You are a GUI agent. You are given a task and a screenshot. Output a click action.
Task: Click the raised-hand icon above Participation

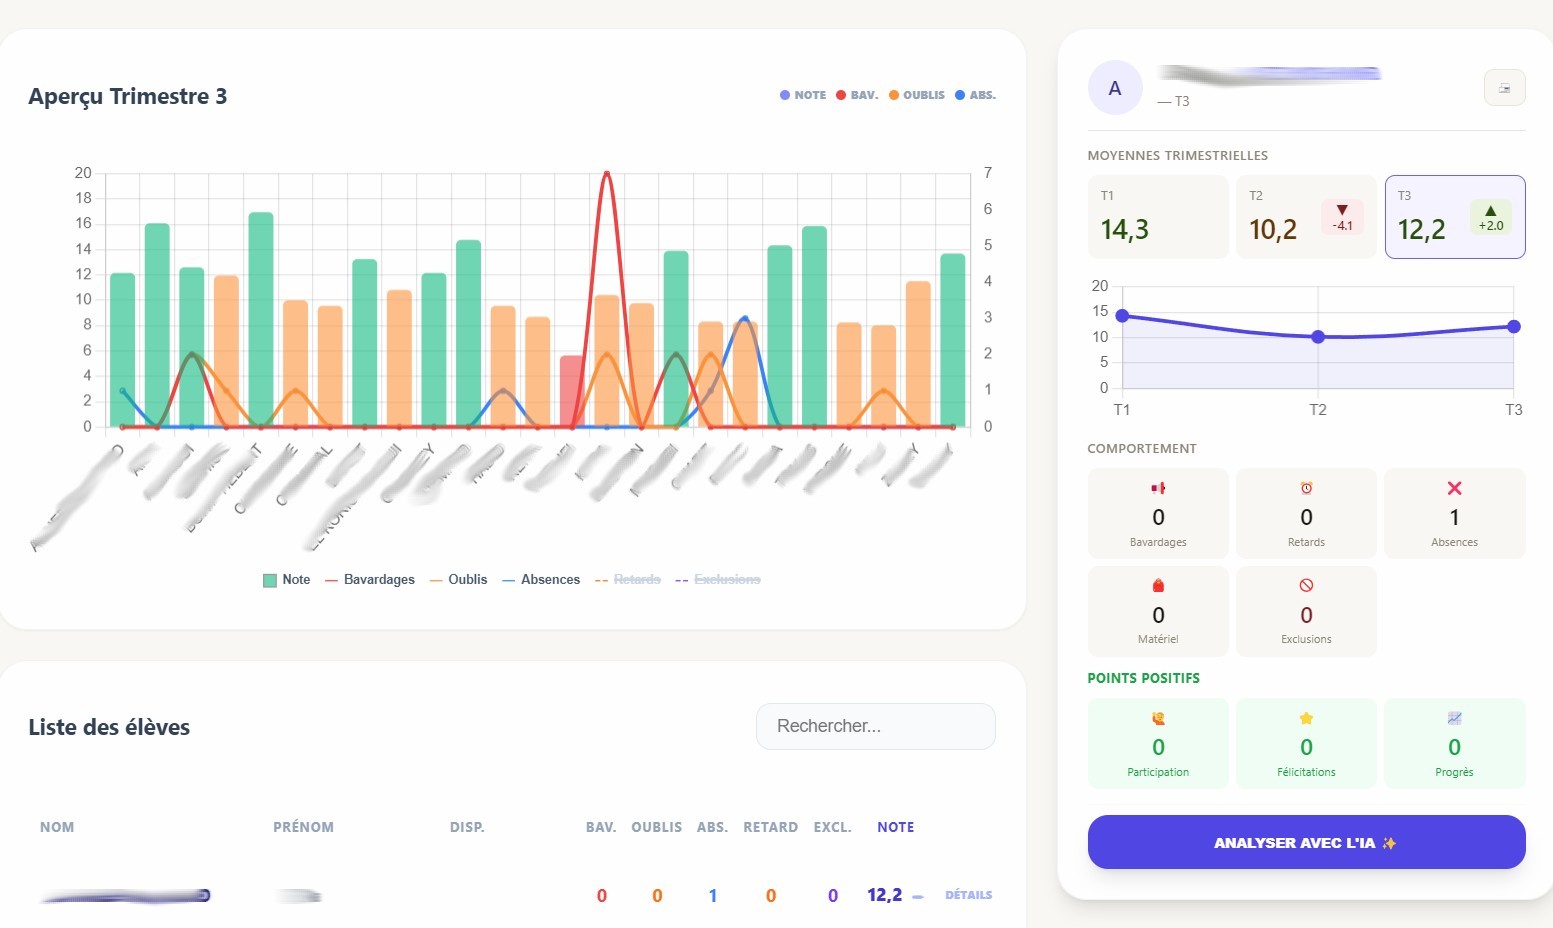pos(1158,718)
